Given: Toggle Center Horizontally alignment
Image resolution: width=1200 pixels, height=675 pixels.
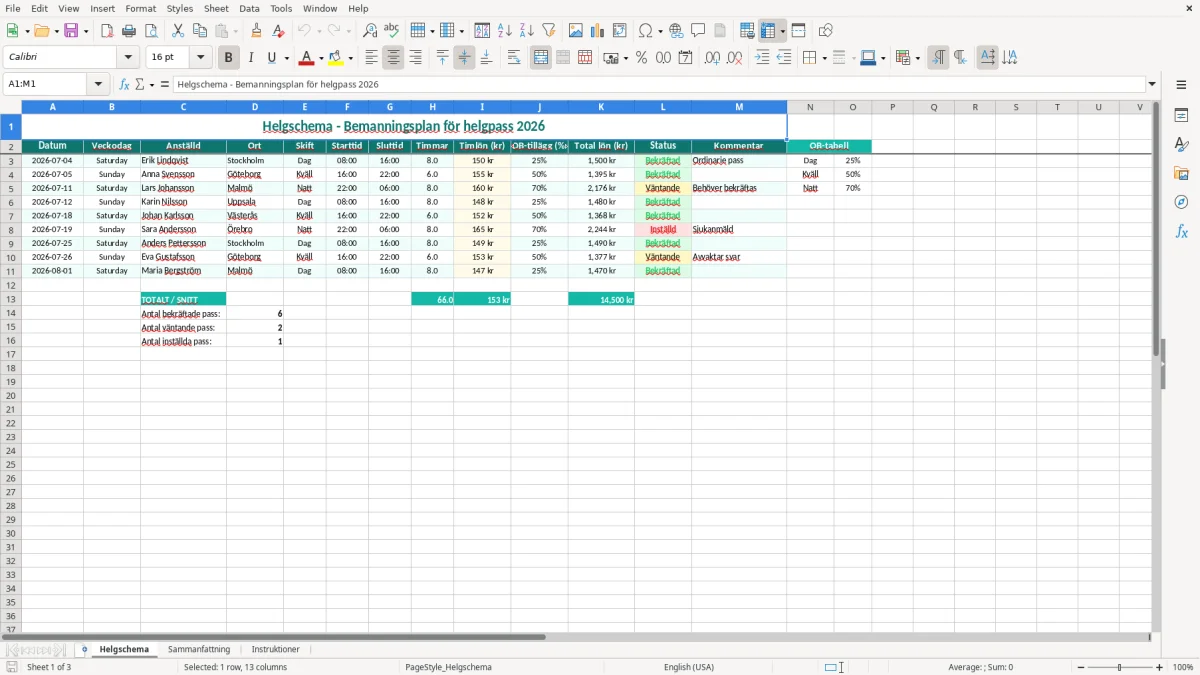Looking at the screenshot, I should coord(393,58).
